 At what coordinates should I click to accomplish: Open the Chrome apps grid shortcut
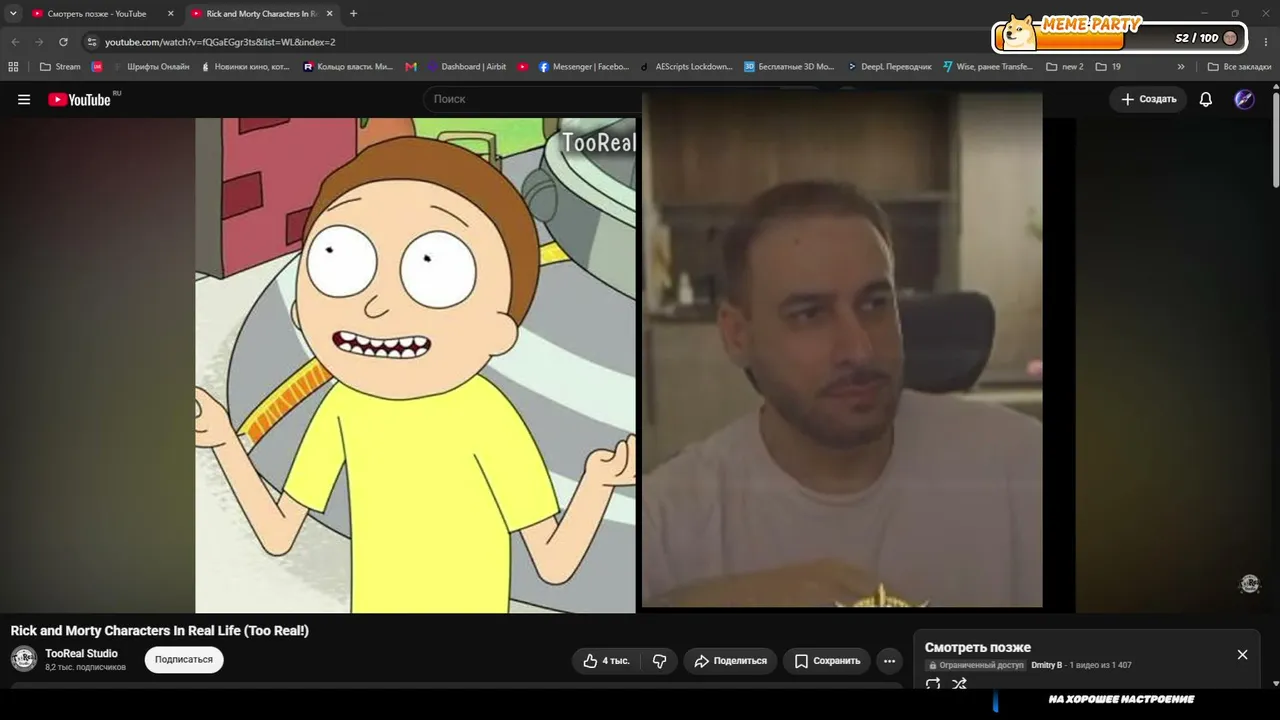coord(13,67)
